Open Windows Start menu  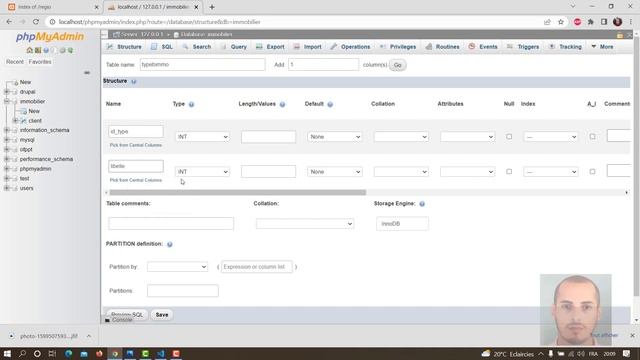tap(7, 353)
